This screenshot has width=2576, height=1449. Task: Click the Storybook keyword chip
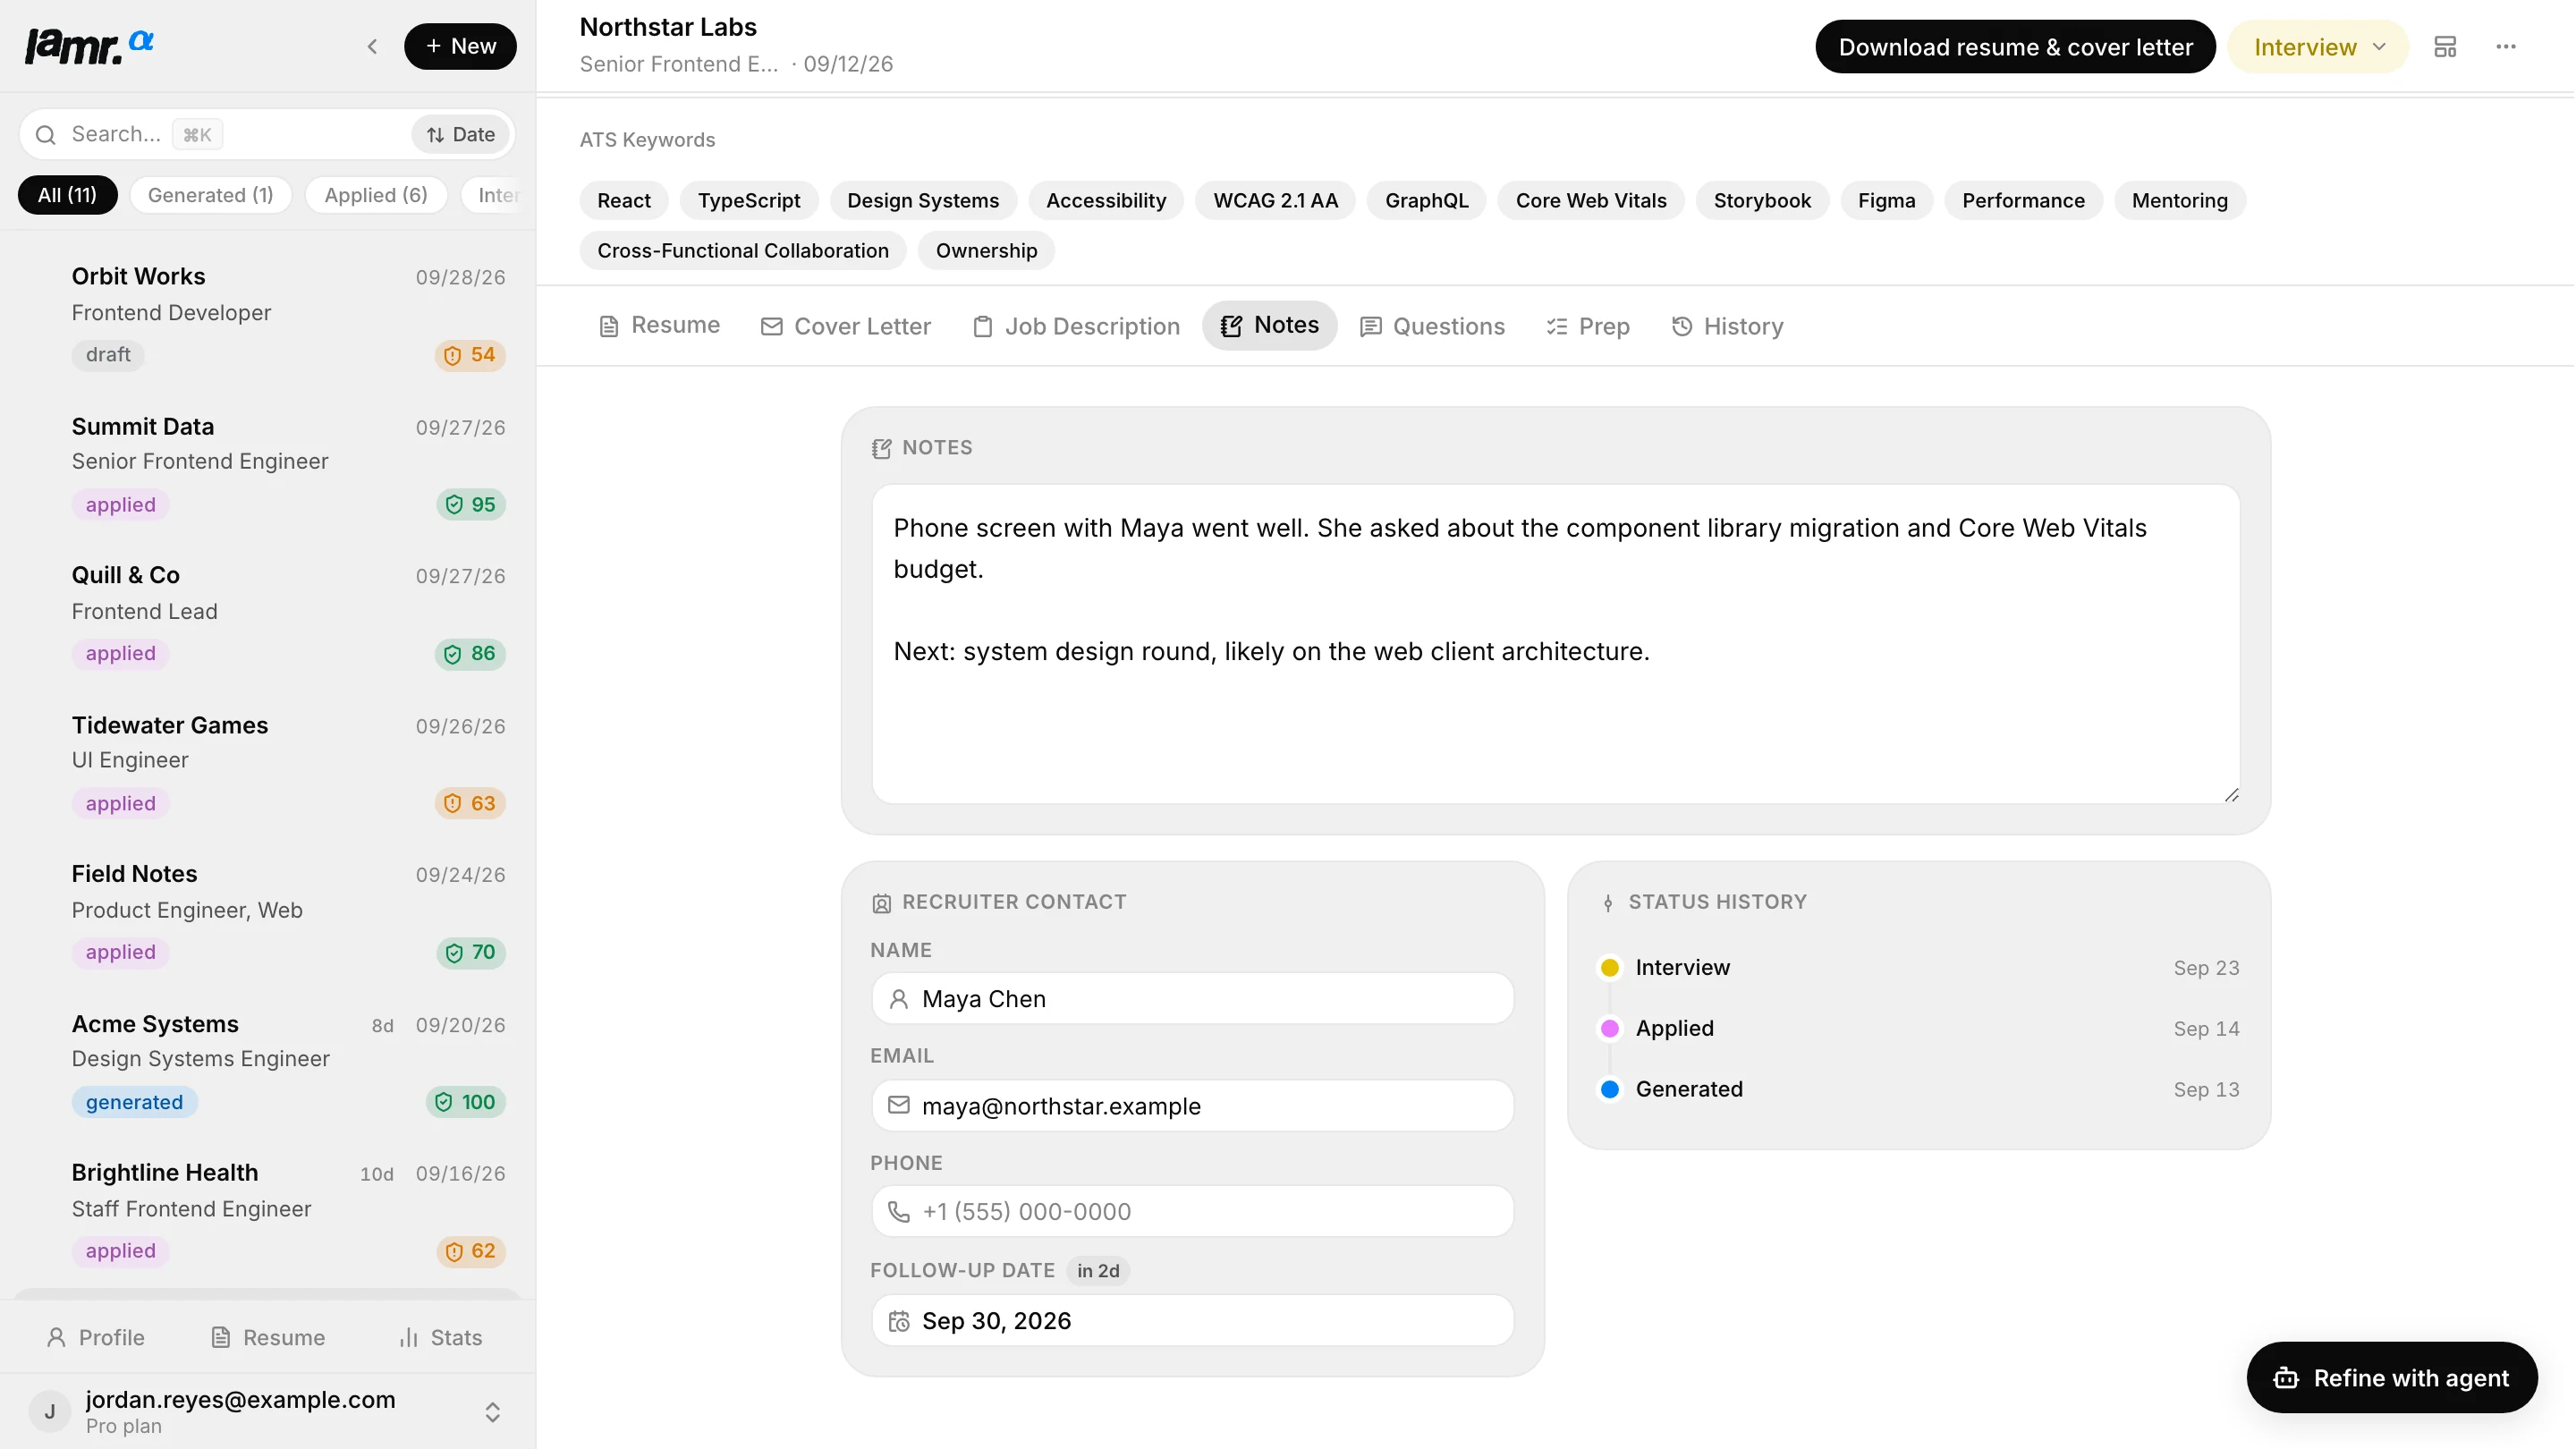click(1762, 200)
